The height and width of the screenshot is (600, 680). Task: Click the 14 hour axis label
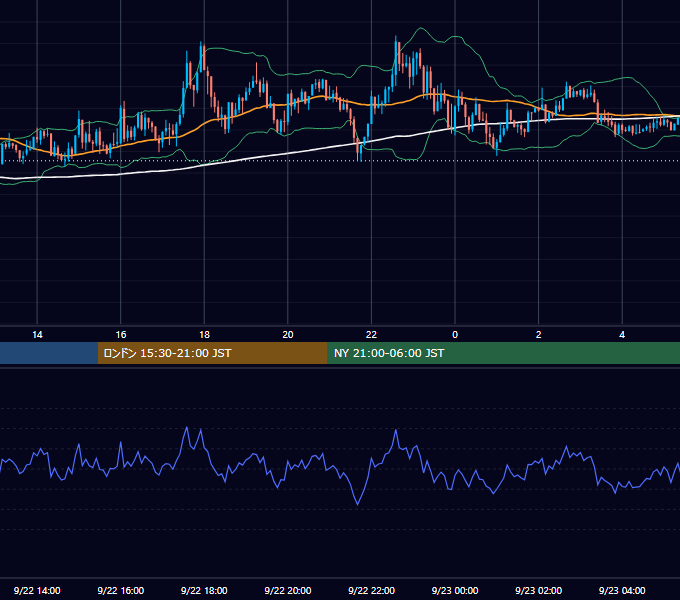click(37, 335)
